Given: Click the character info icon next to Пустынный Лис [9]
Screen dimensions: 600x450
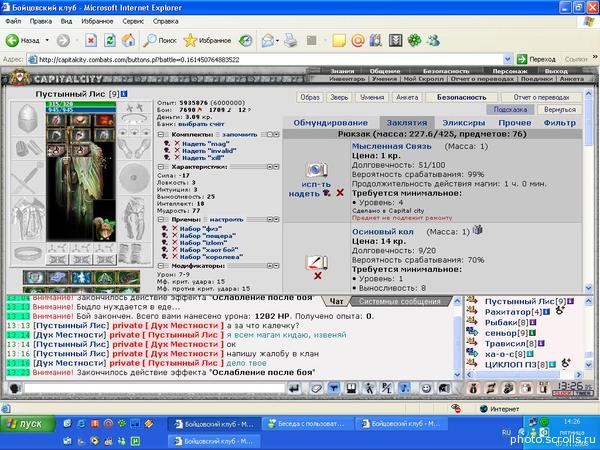Looking at the screenshot, I should (124, 94).
